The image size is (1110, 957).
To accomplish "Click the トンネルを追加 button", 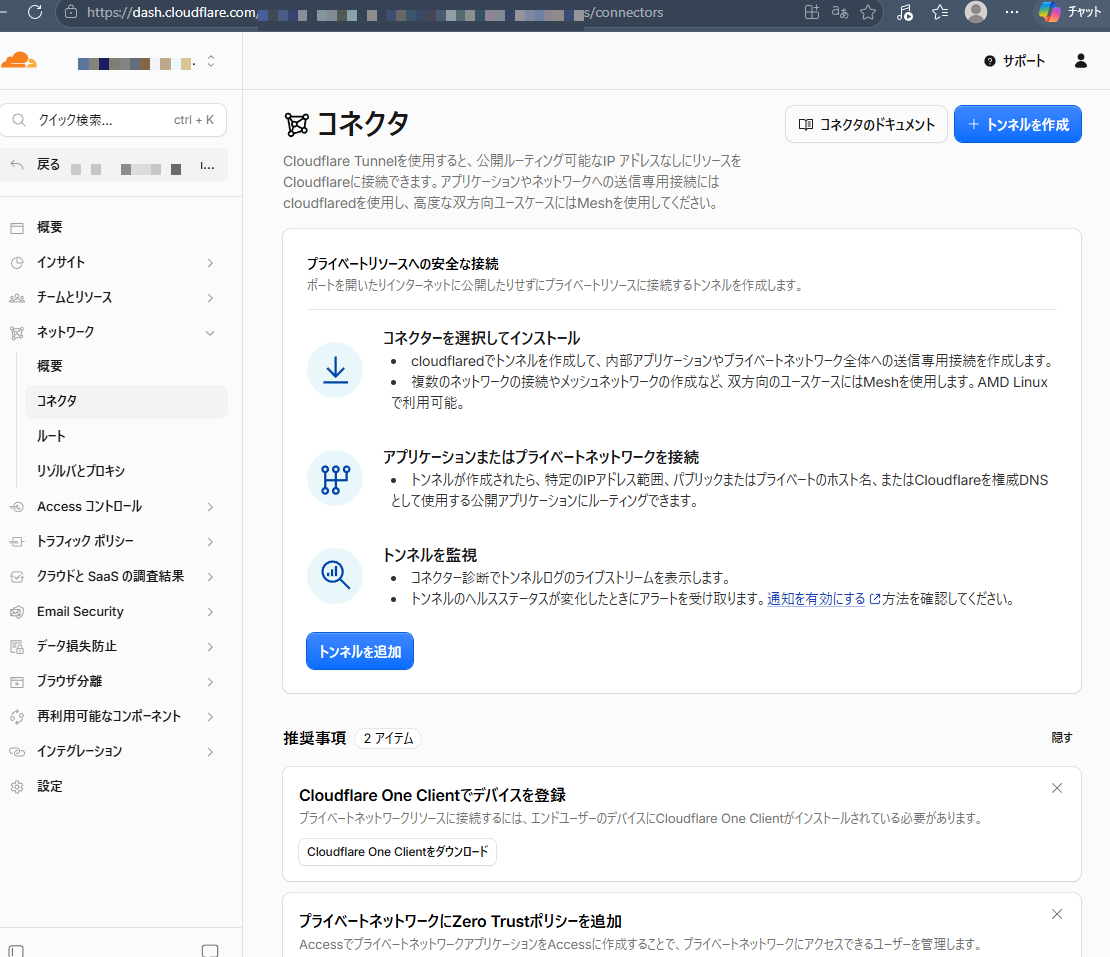I will [360, 651].
